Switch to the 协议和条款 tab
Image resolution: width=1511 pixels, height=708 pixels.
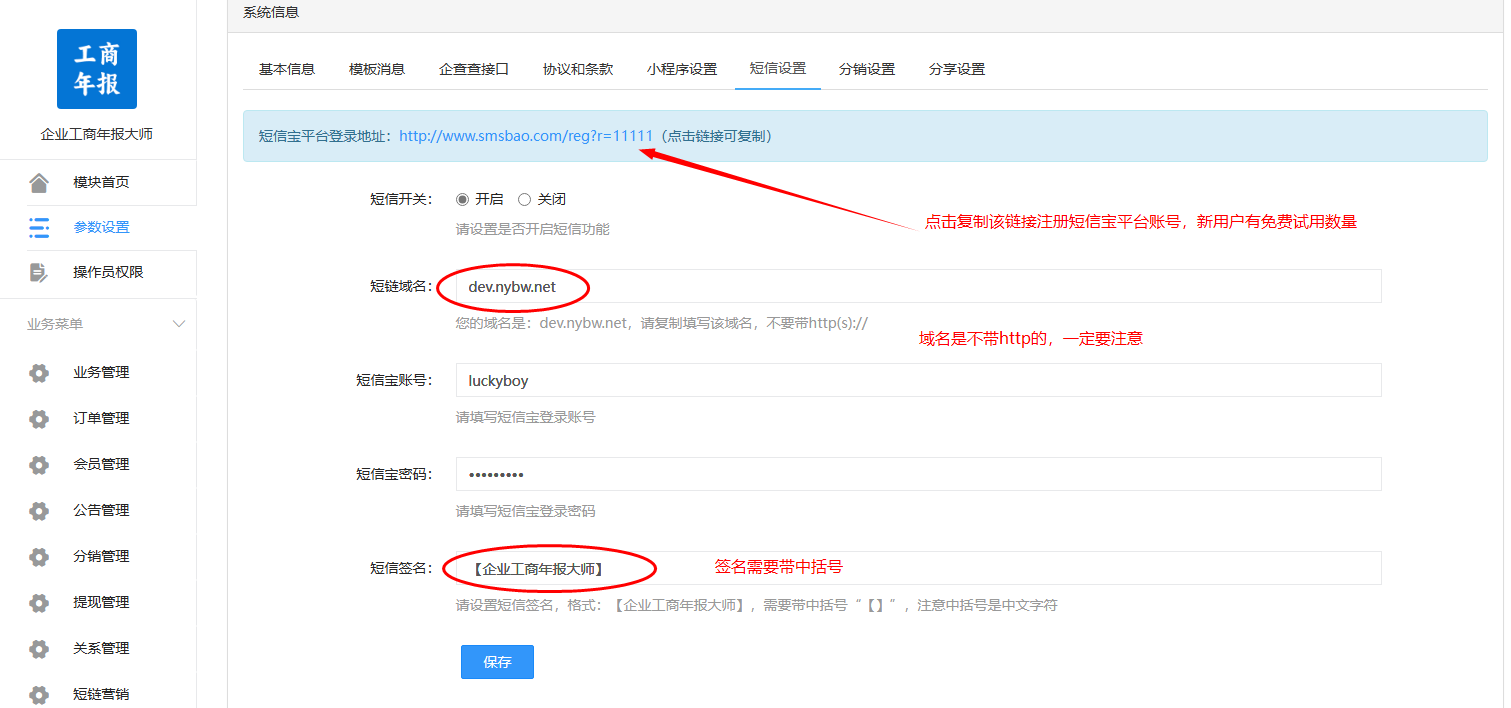tap(578, 69)
